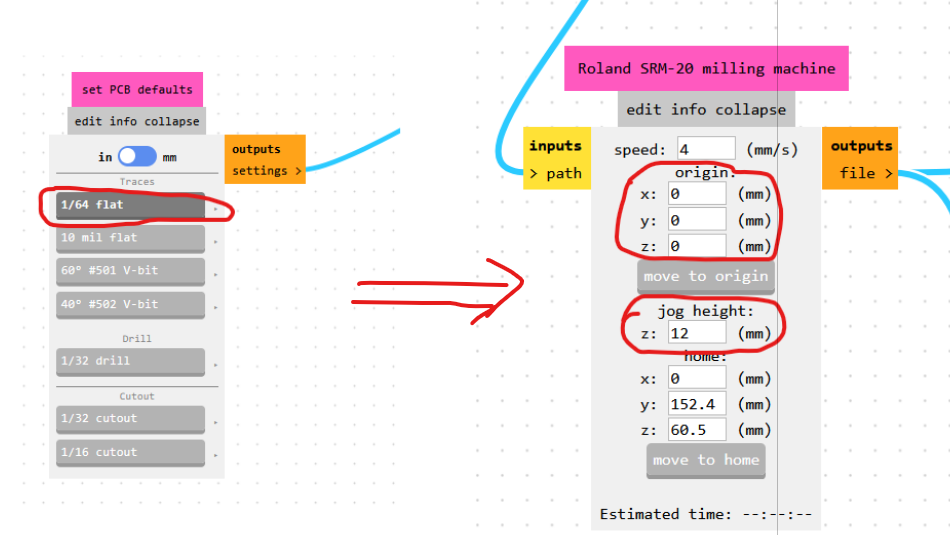950x535 pixels.
Task: Select the 1/32 drill preset
Action: pos(130,362)
